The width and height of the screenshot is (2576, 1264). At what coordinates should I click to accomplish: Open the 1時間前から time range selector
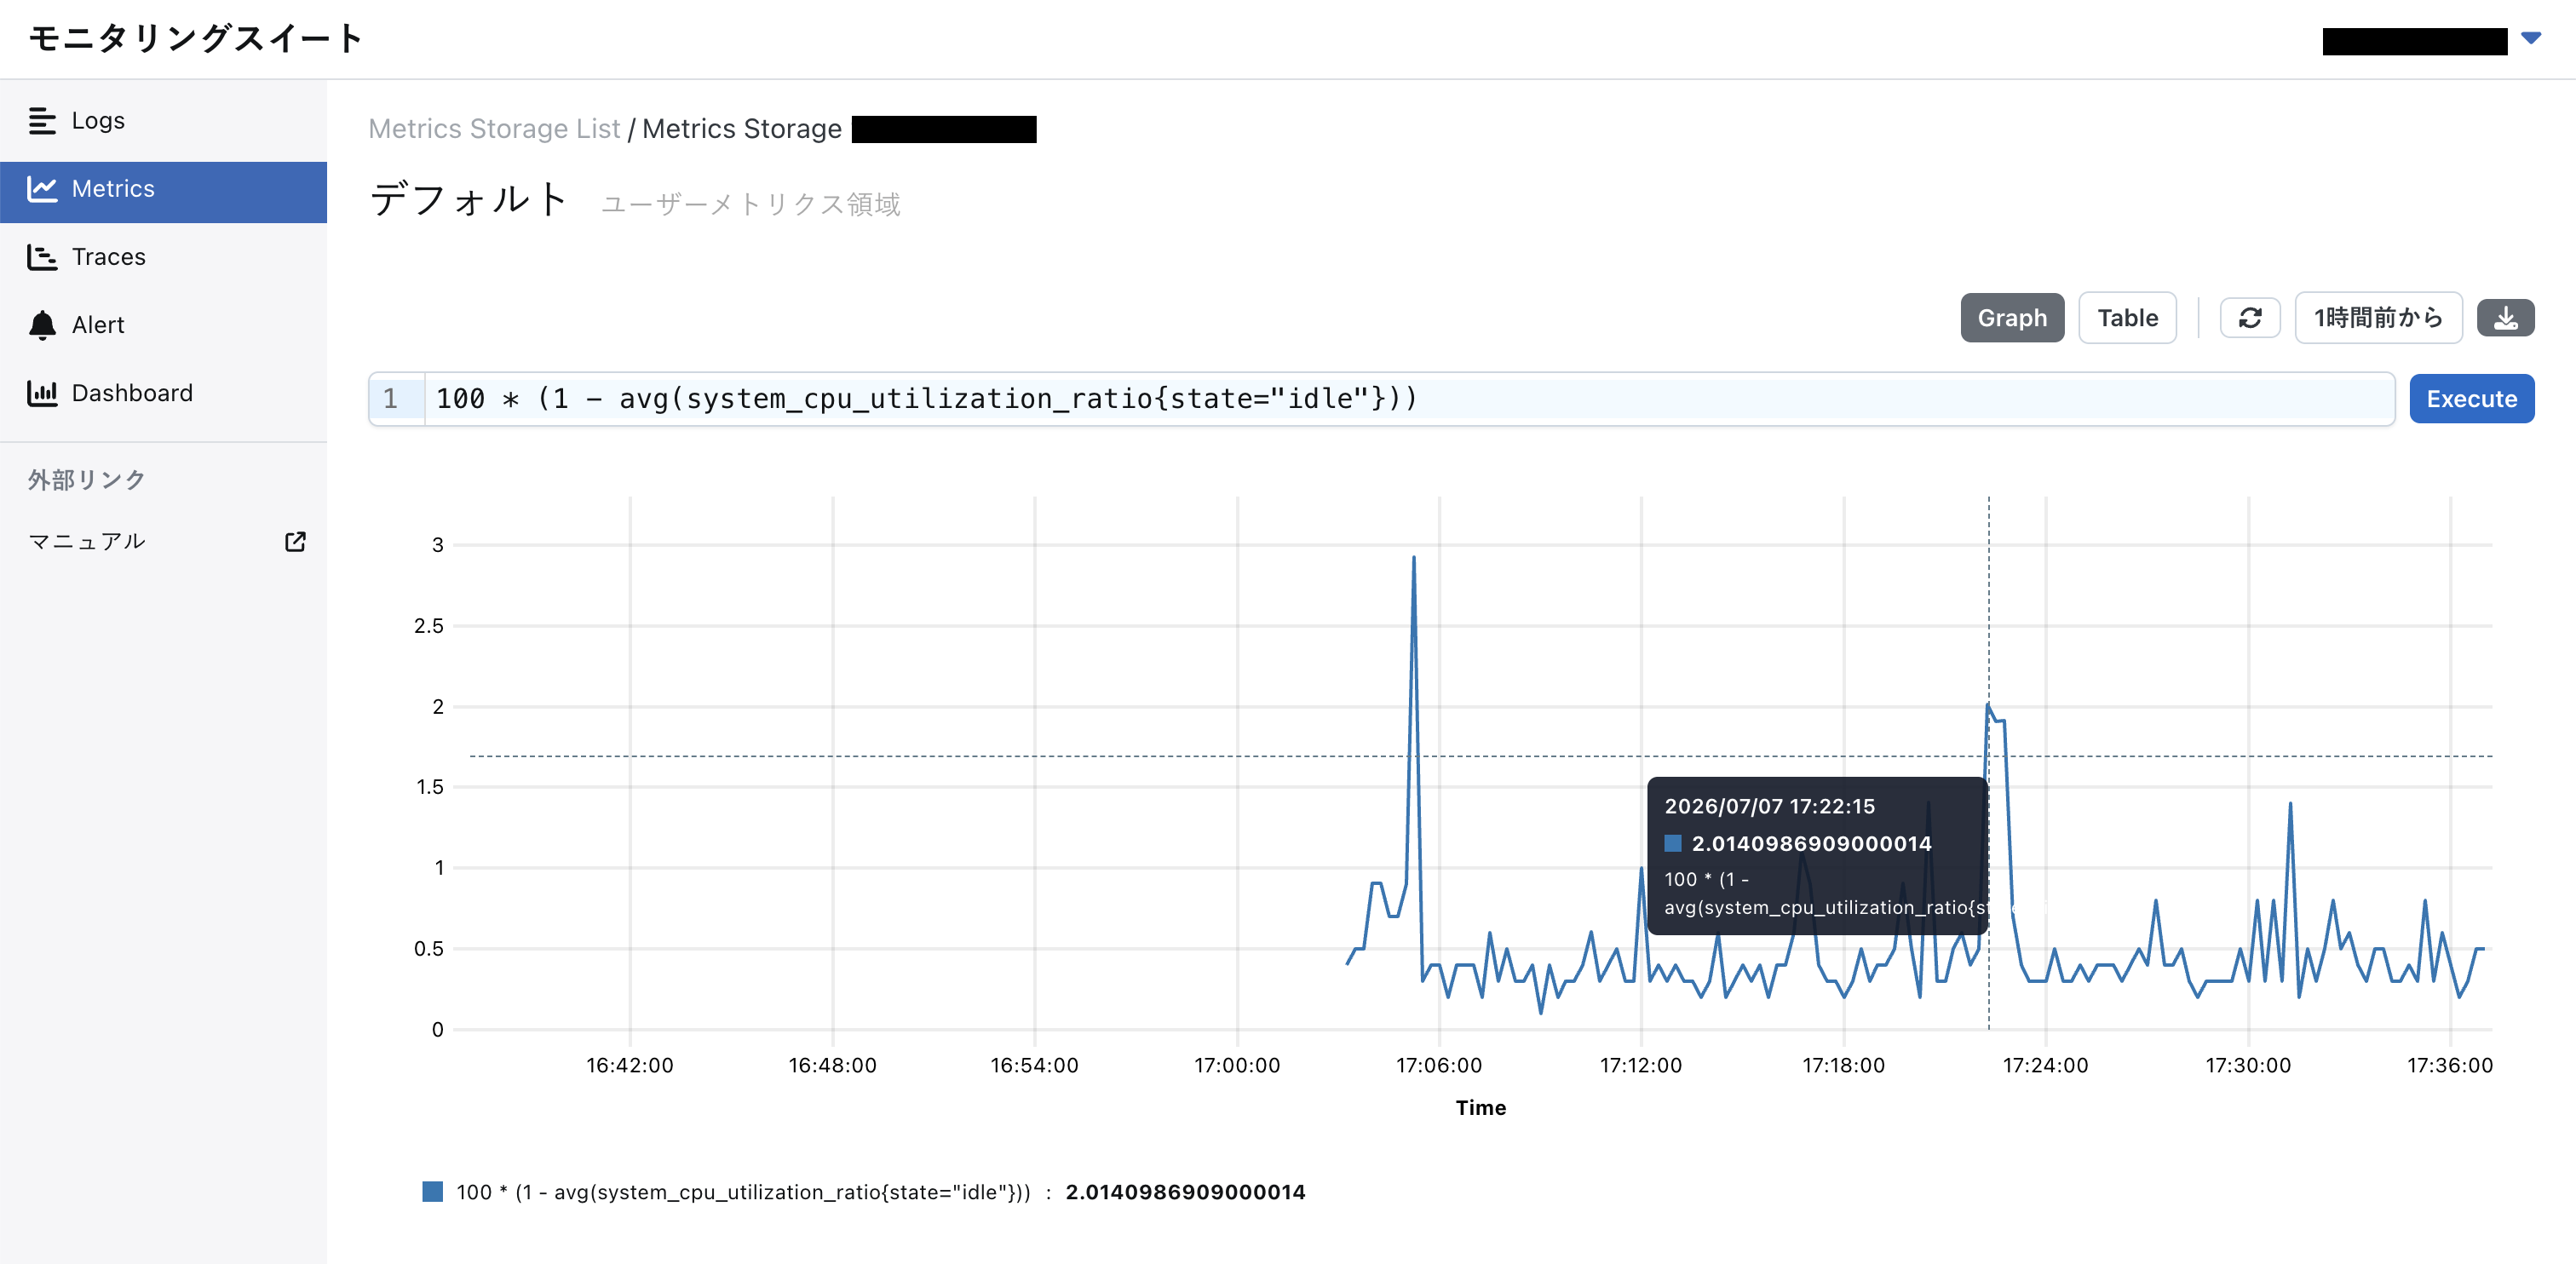2378,318
